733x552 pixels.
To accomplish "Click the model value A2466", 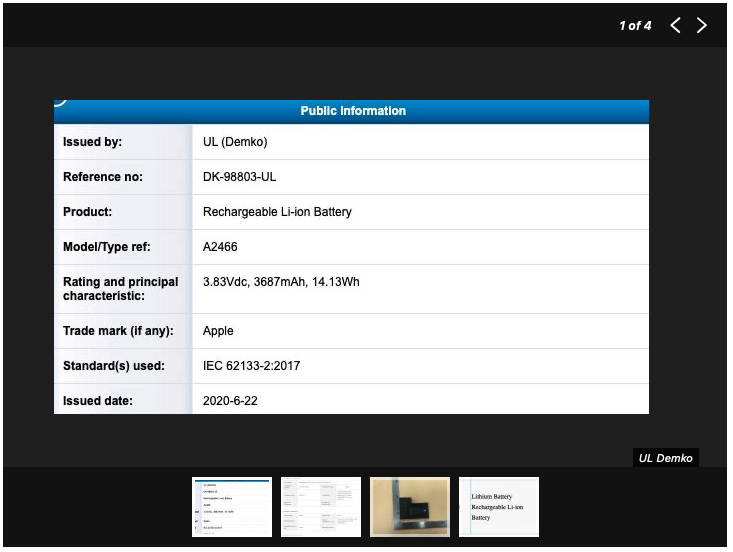I will [x=220, y=247].
